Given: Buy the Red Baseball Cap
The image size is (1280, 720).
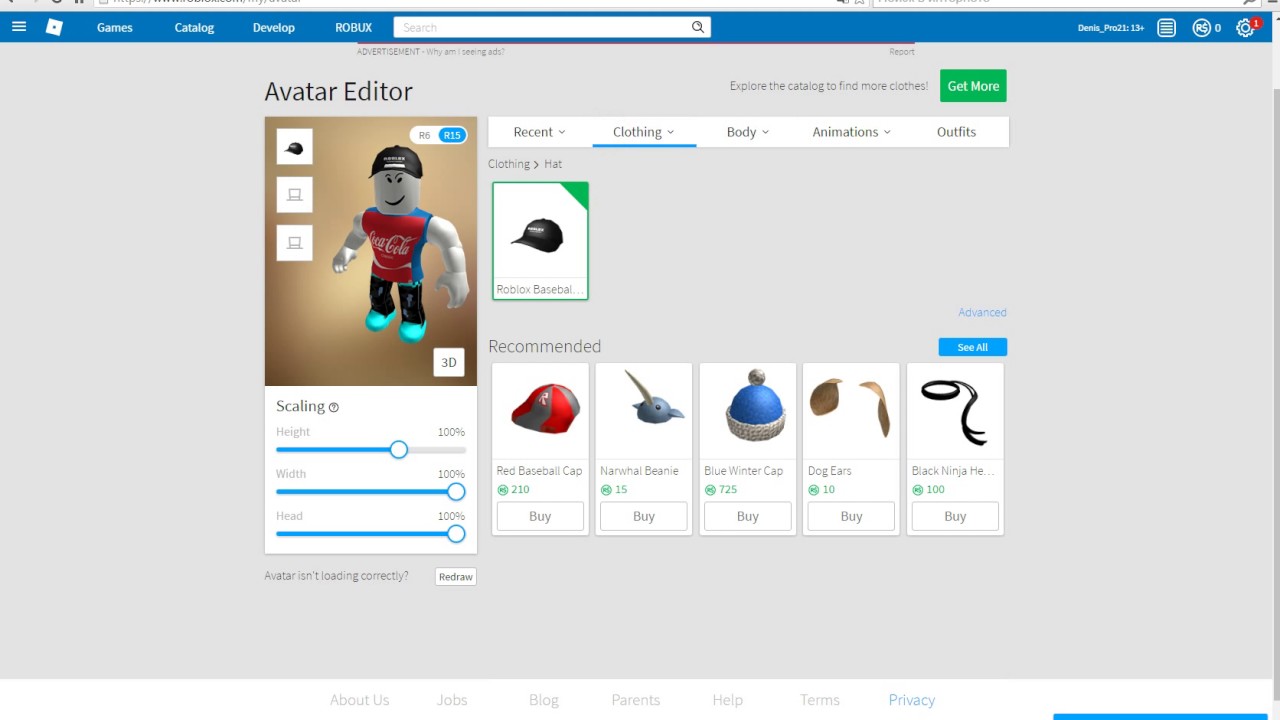Looking at the screenshot, I should (540, 516).
